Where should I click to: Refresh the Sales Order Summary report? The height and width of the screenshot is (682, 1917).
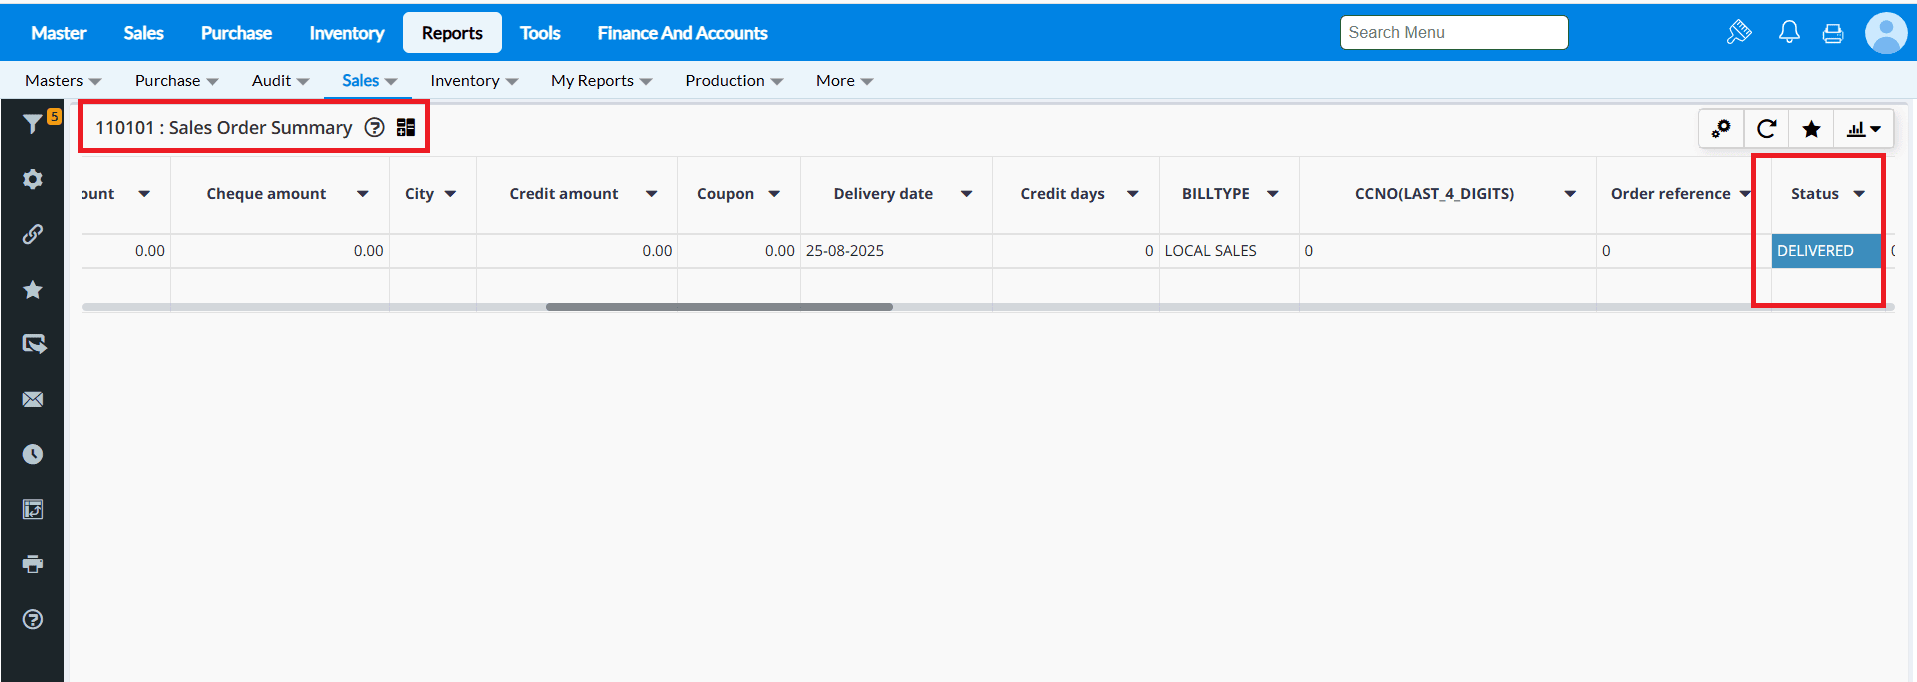[x=1766, y=129]
